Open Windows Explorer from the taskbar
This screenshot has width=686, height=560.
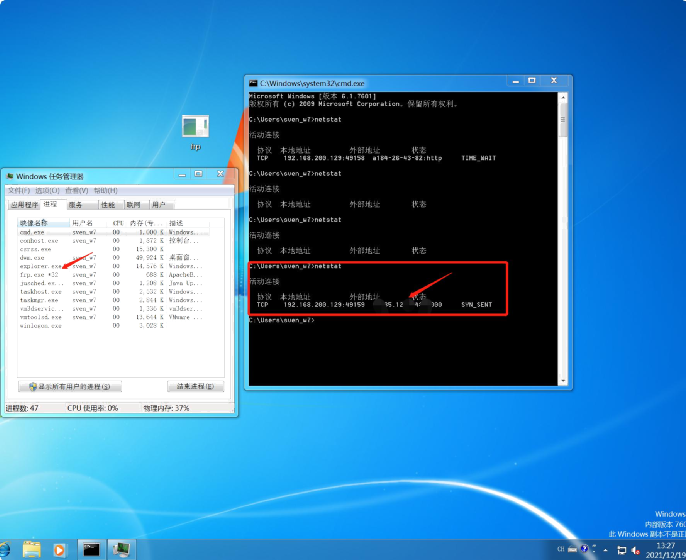(31, 549)
